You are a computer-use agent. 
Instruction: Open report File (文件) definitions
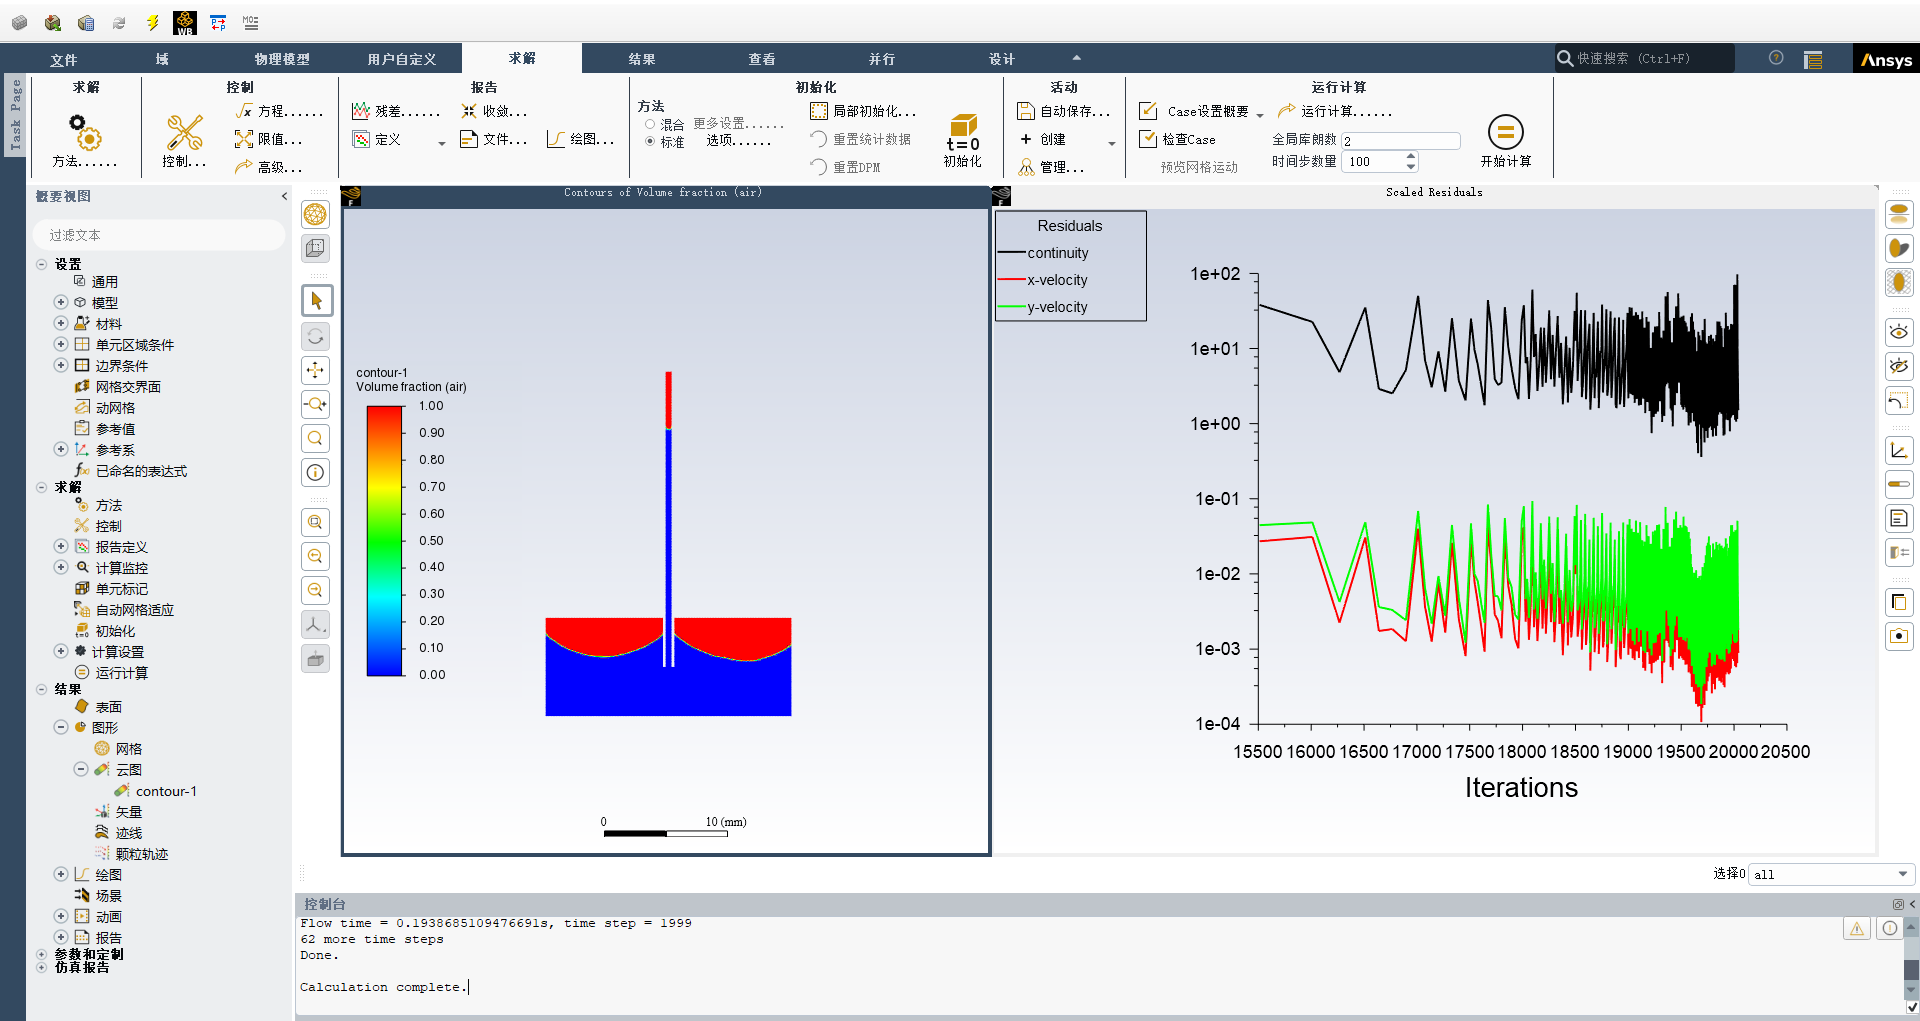pyautogui.click(x=493, y=139)
